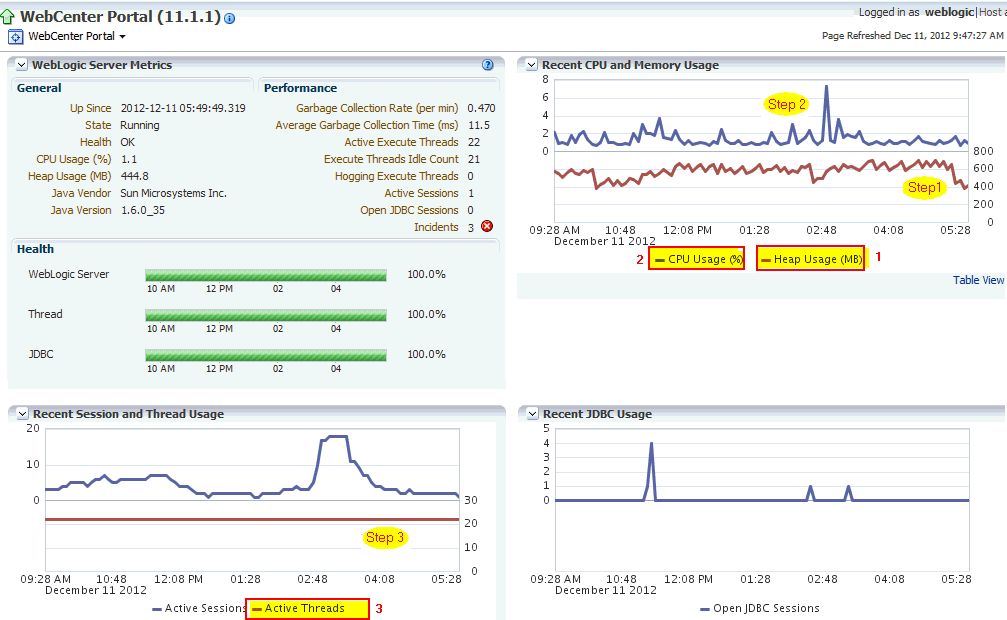Click the red incidents error icon
The image size is (1007, 620).
487,226
